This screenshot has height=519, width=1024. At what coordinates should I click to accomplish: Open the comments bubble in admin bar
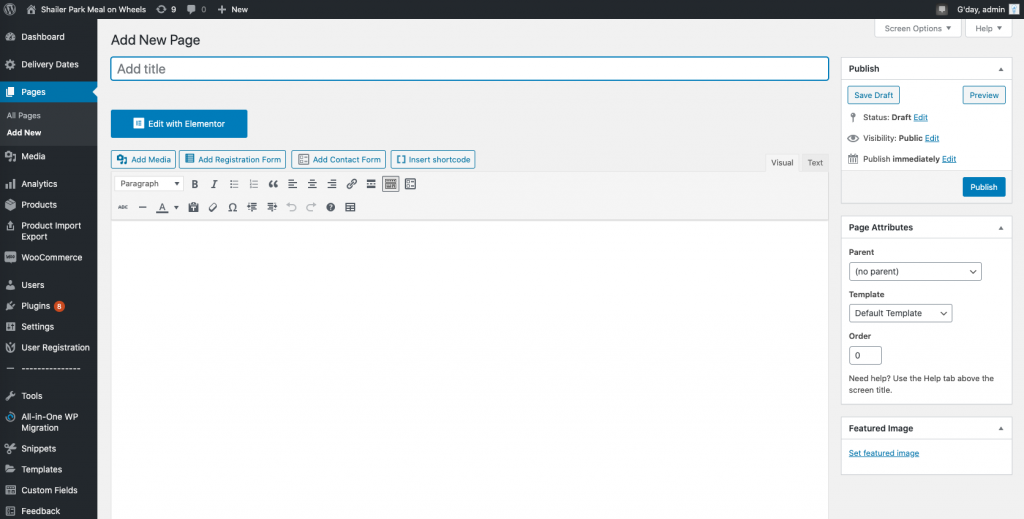(196, 9)
